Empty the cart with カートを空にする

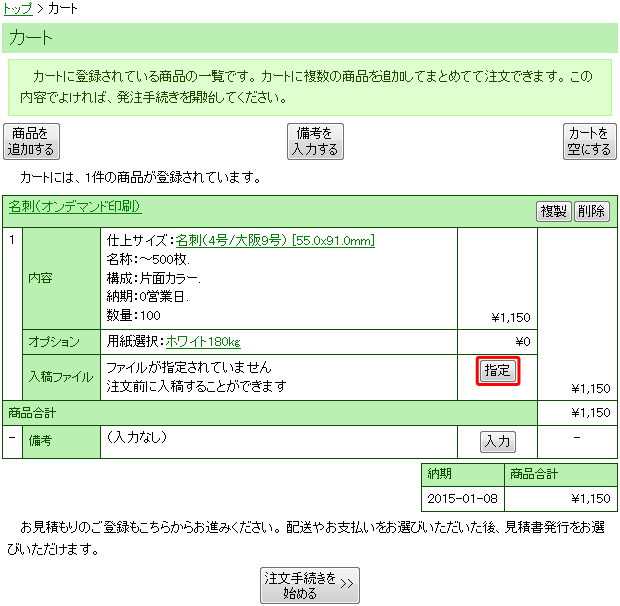[589, 141]
